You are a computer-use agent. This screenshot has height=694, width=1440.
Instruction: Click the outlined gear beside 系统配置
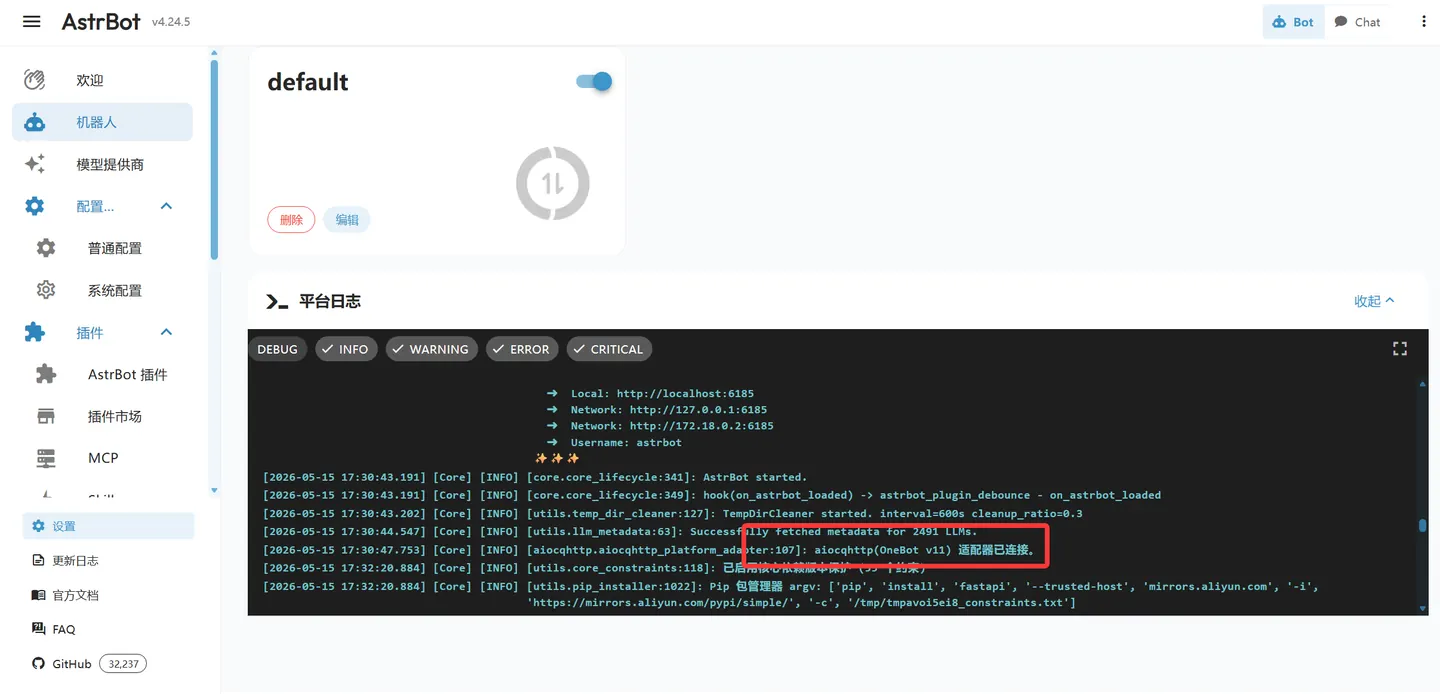pyautogui.click(x=46, y=290)
